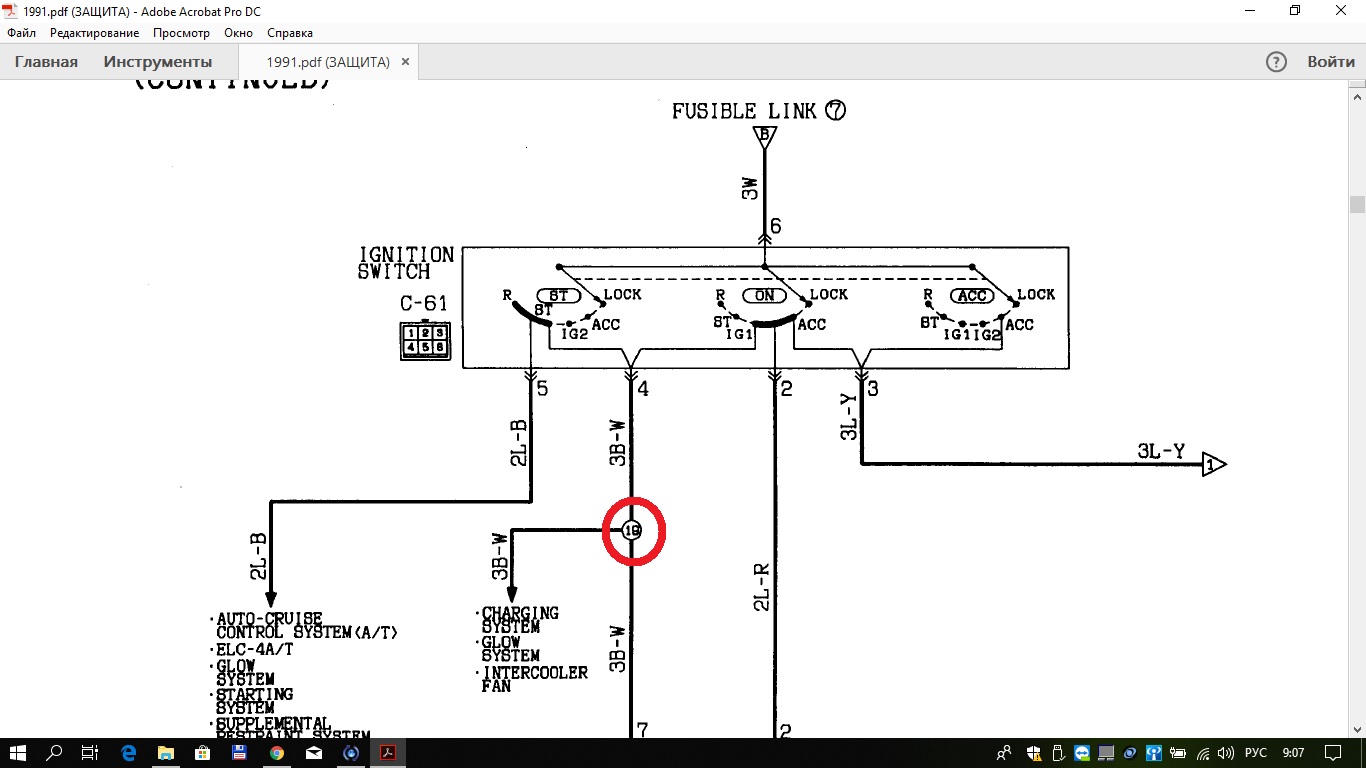Open the blue circular app on taskbar
Viewport: 1366px width, 768px height.
point(351,753)
